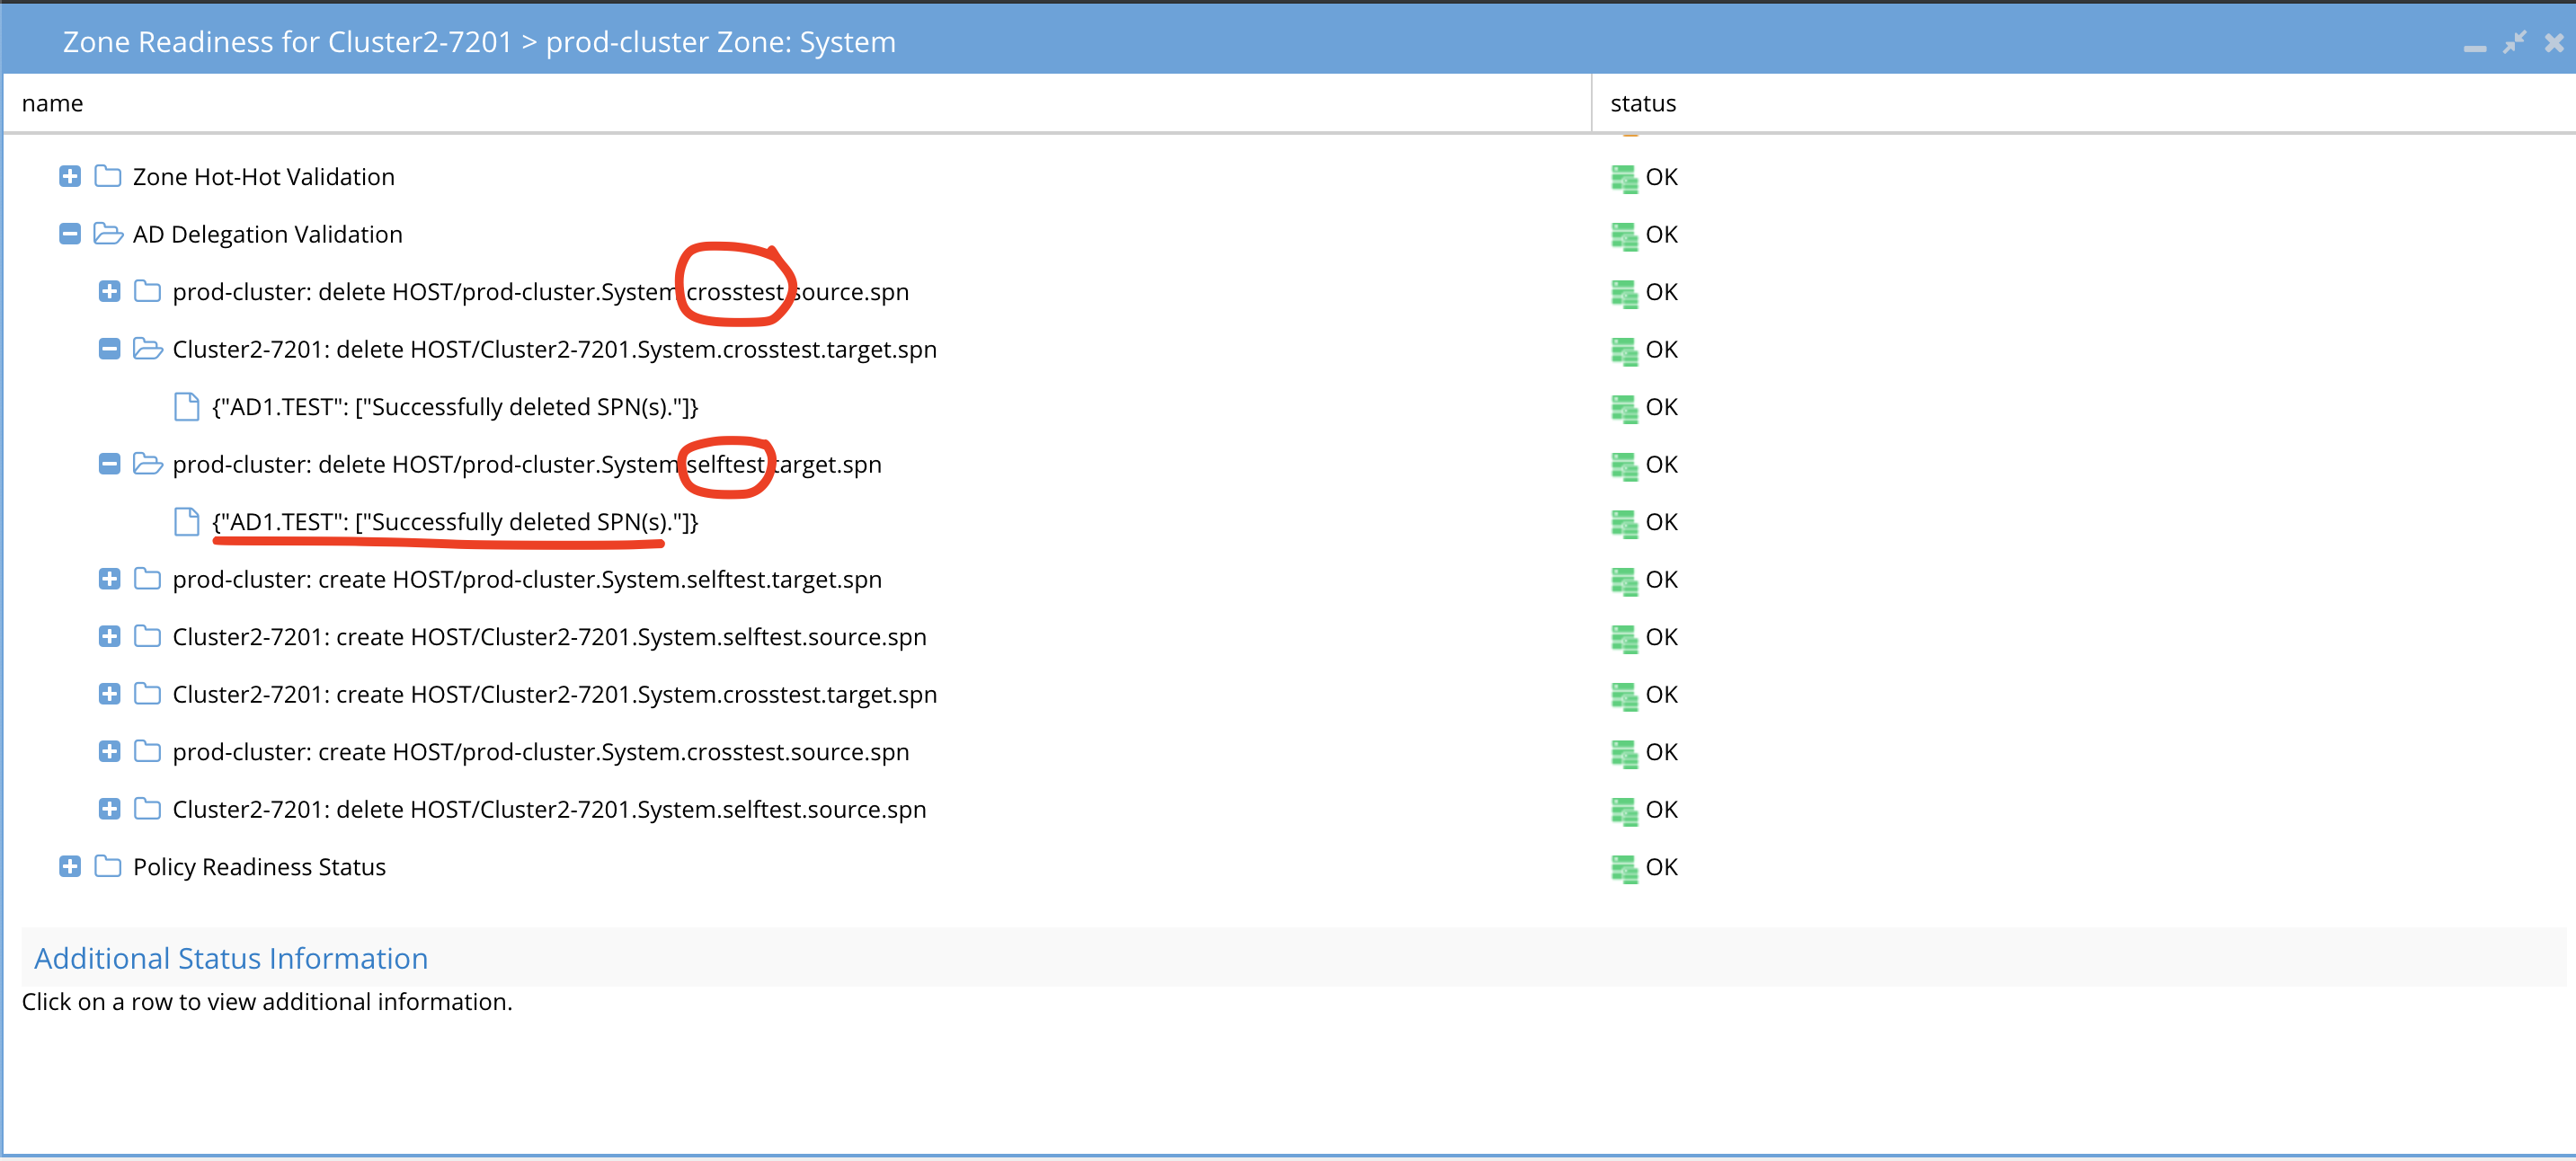2576x1161 pixels.
Task: Click the open folder icon on the Cluster2-7201 crosstest.target row
Action: point(147,348)
